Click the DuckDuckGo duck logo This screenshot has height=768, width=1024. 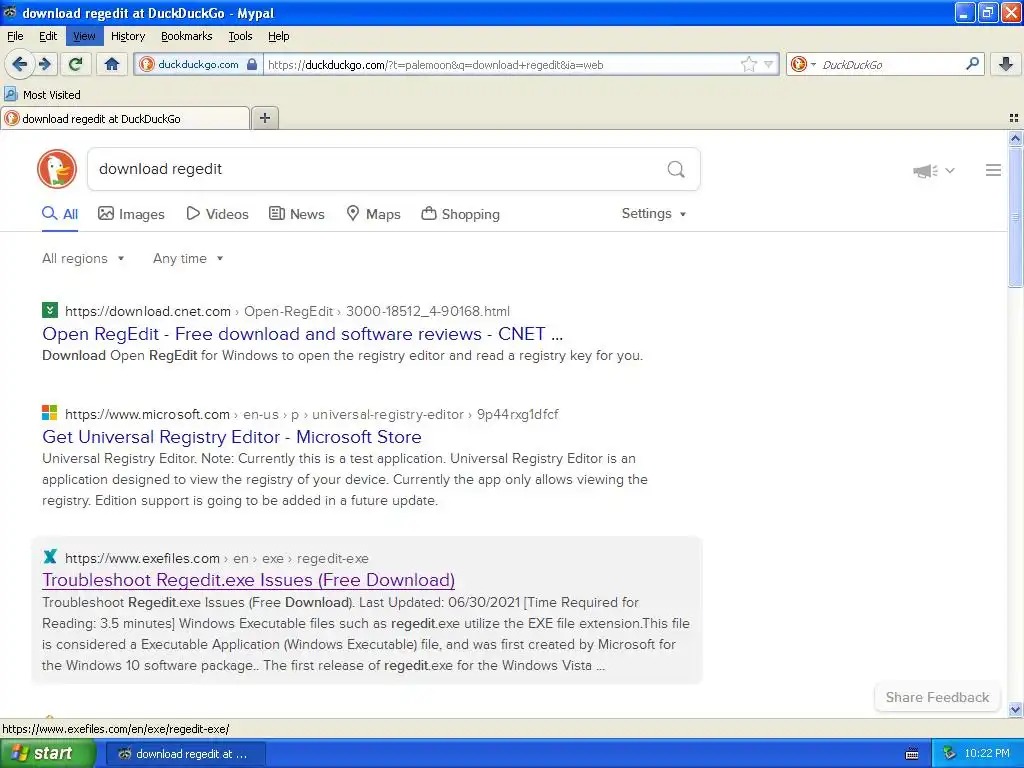coord(57,168)
